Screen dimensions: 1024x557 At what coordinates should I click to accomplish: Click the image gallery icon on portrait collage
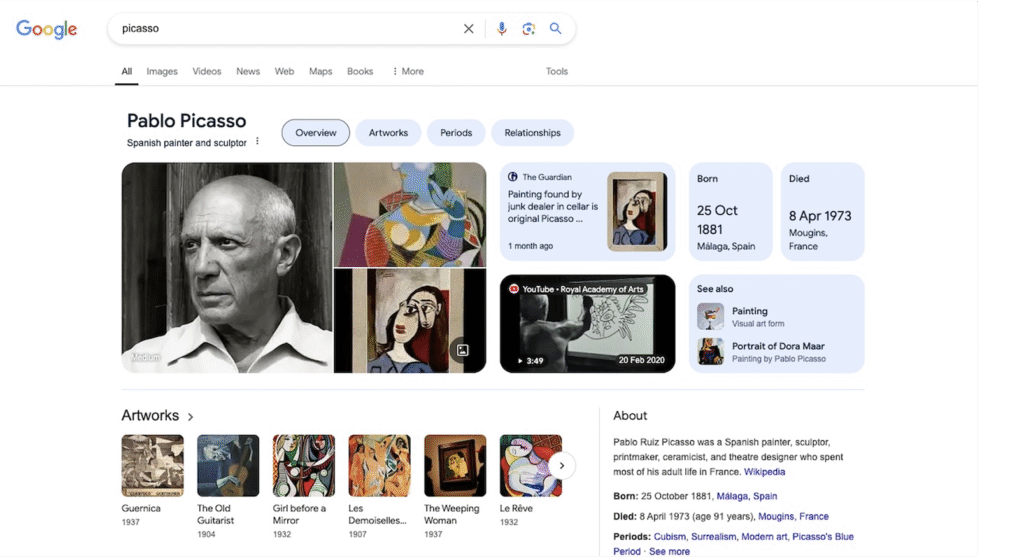click(461, 349)
